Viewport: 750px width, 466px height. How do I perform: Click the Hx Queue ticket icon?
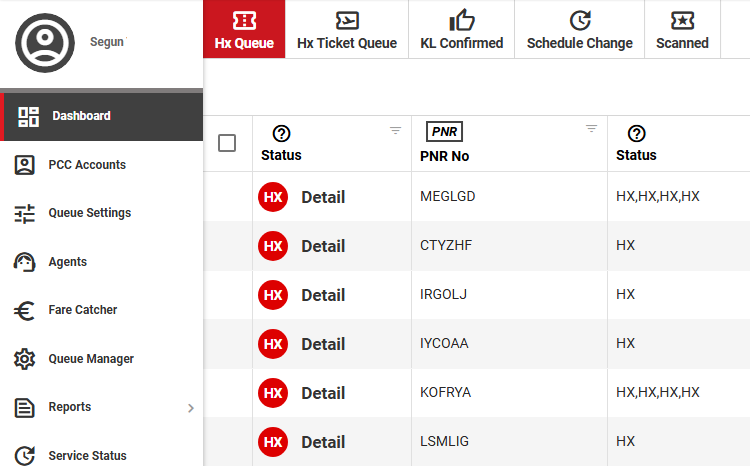click(x=244, y=21)
